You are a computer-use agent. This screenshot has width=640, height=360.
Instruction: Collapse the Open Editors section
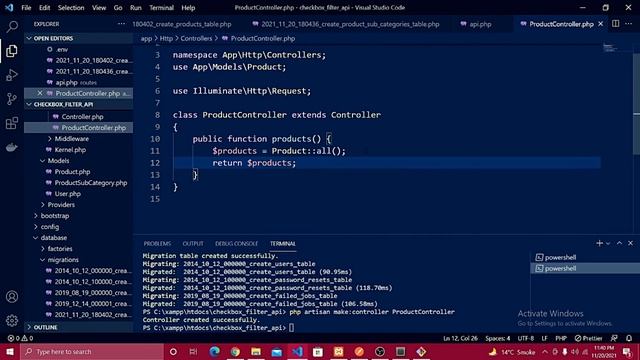78,38
